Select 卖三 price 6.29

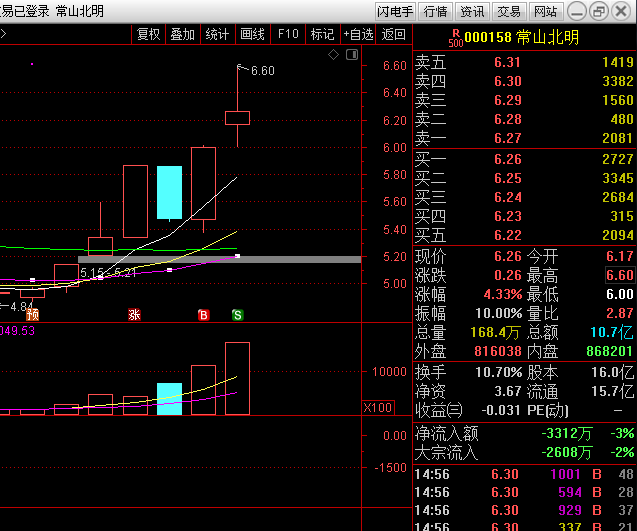pyautogui.click(x=507, y=100)
